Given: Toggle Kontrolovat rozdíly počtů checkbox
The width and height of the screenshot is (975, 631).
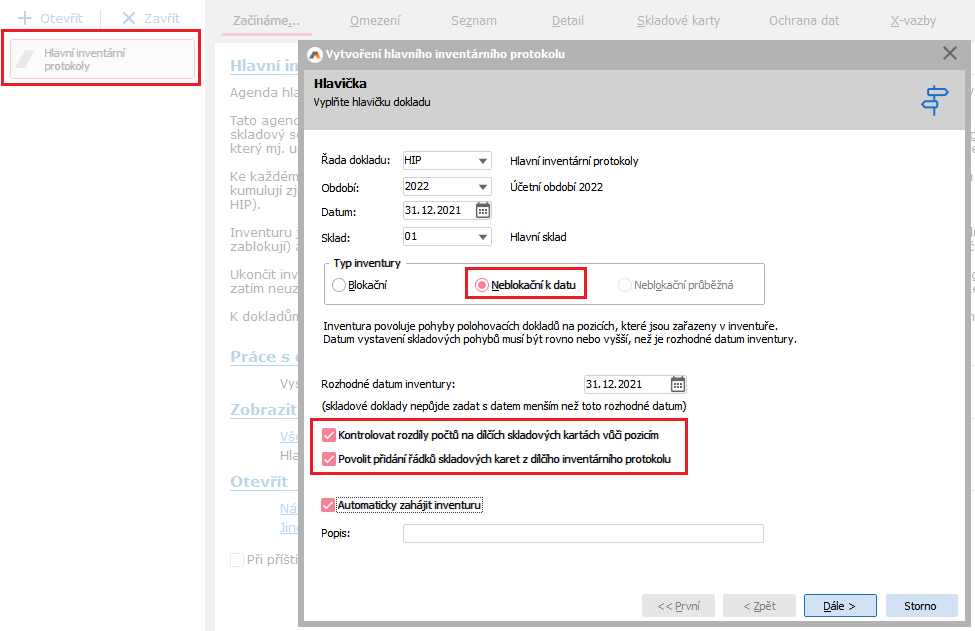Looking at the screenshot, I should [x=329, y=435].
